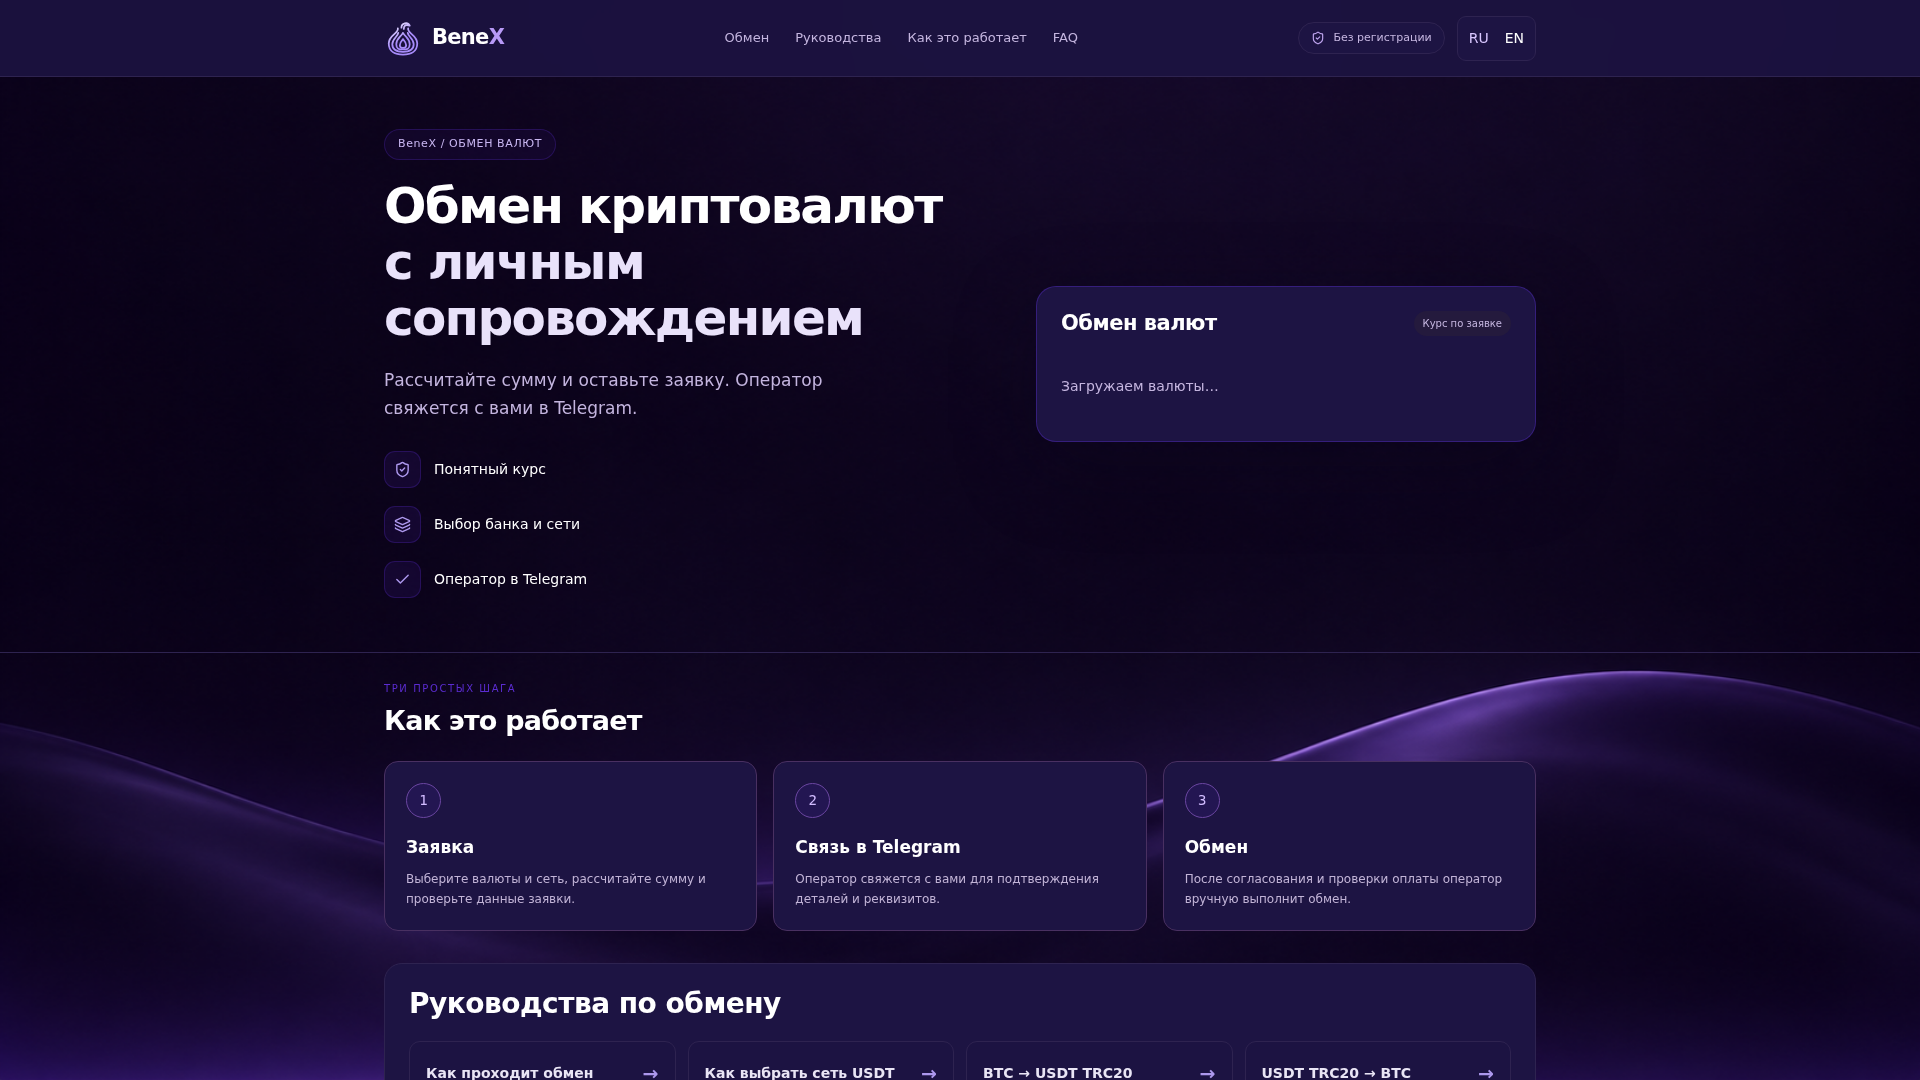Click the BeneX flame logo icon
The height and width of the screenshot is (1080, 1920).
click(403, 38)
